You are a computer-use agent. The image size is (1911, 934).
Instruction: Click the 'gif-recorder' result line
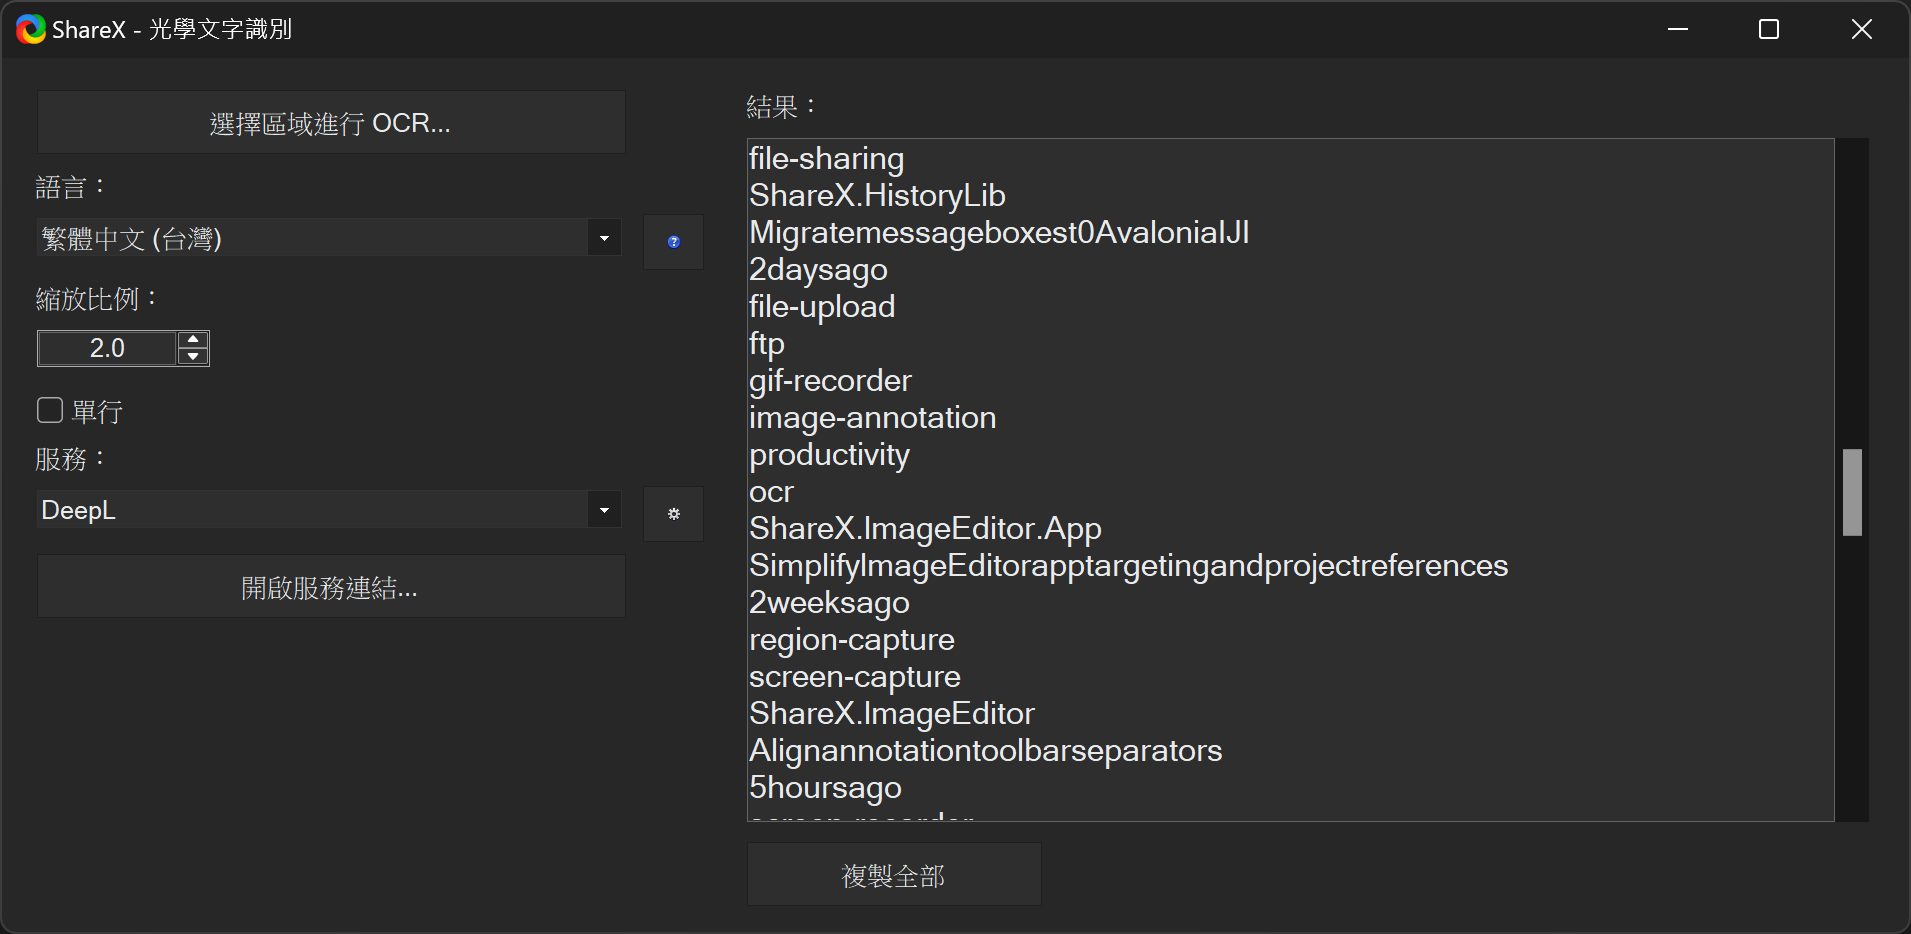(x=830, y=380)
